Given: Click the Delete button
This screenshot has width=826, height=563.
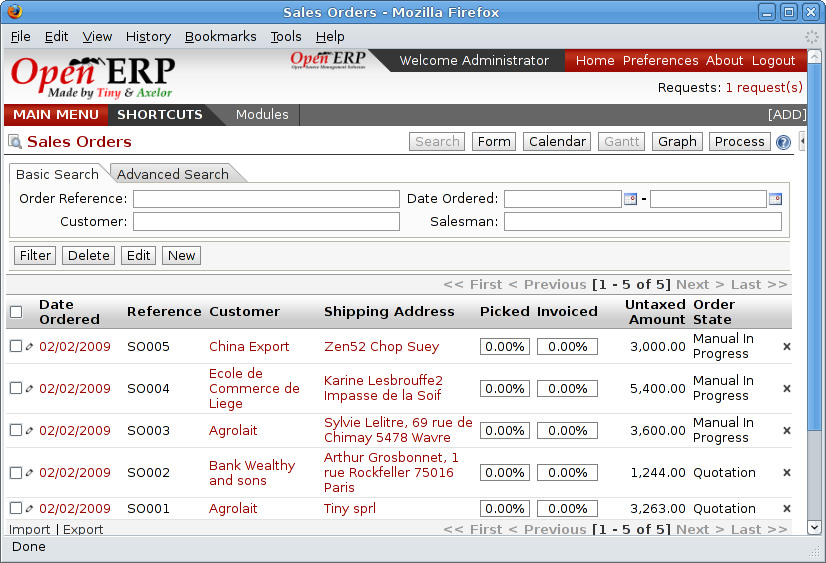Looking at the screenshot, I should tap(88, 255).
